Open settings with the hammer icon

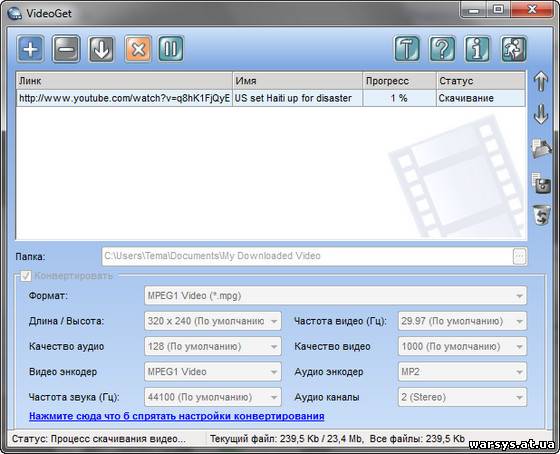coord(407,49)
